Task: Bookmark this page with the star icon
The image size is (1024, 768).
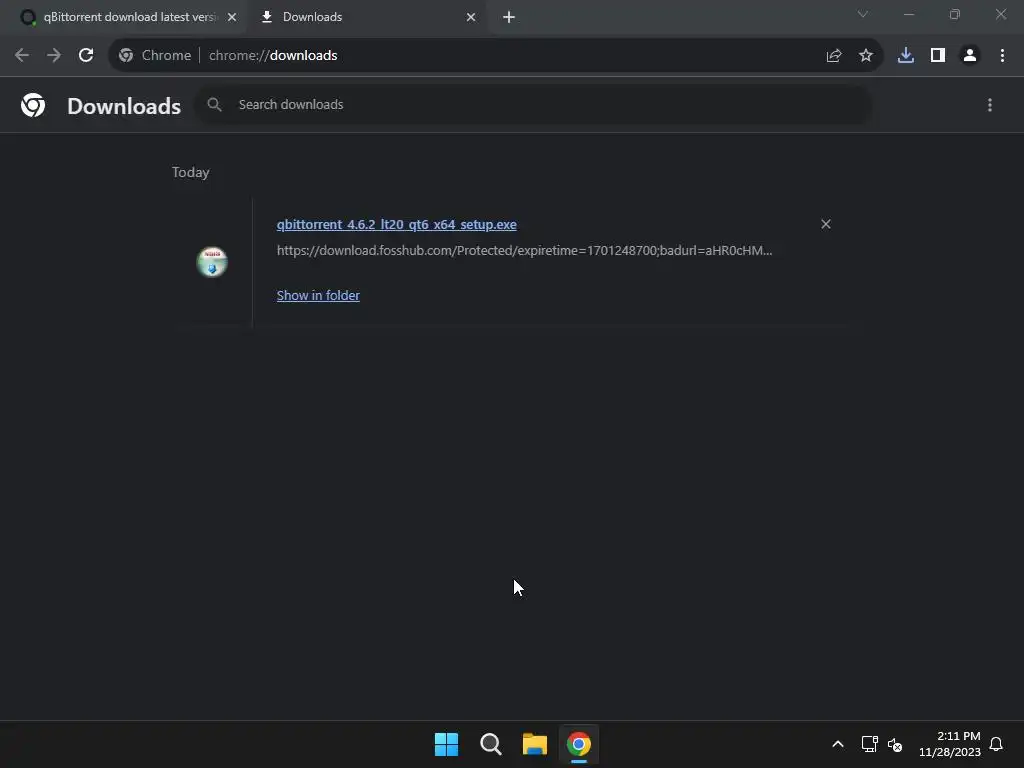Action: point(866,56)
